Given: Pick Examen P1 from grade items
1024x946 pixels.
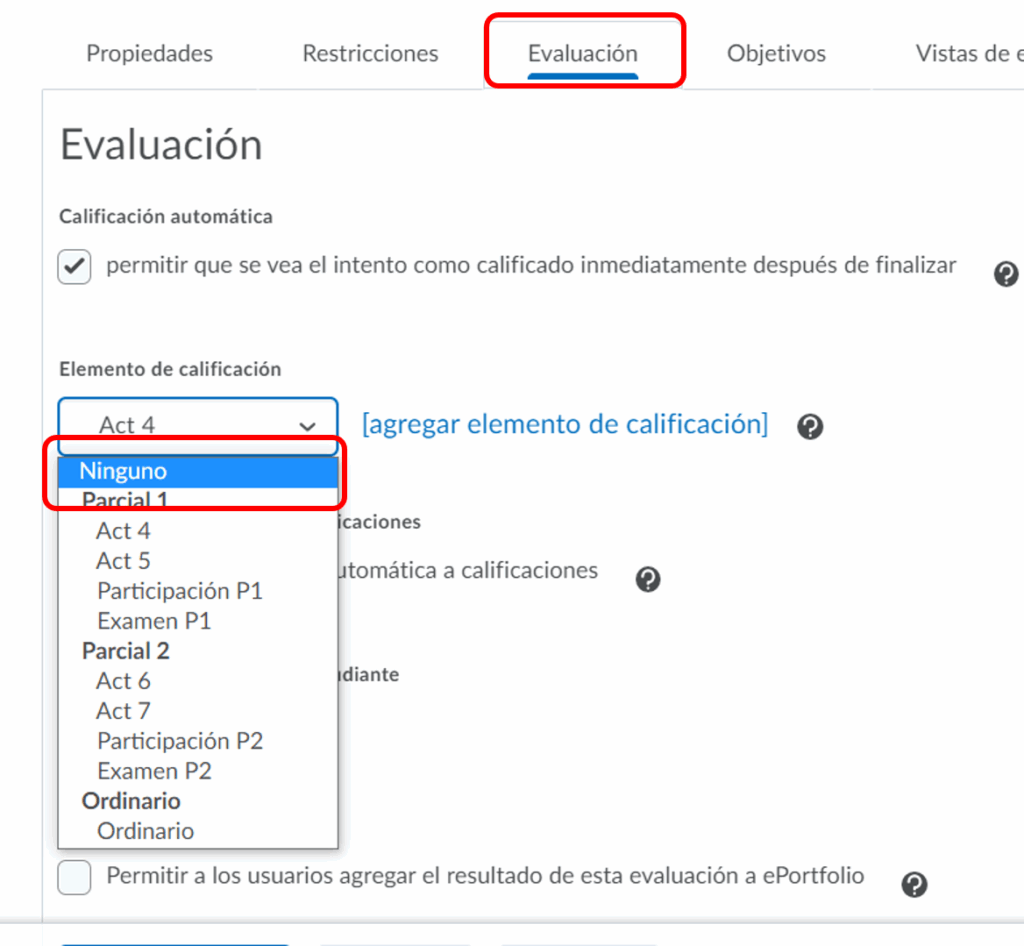Looking at the screenshot, I should coord(154,621).
